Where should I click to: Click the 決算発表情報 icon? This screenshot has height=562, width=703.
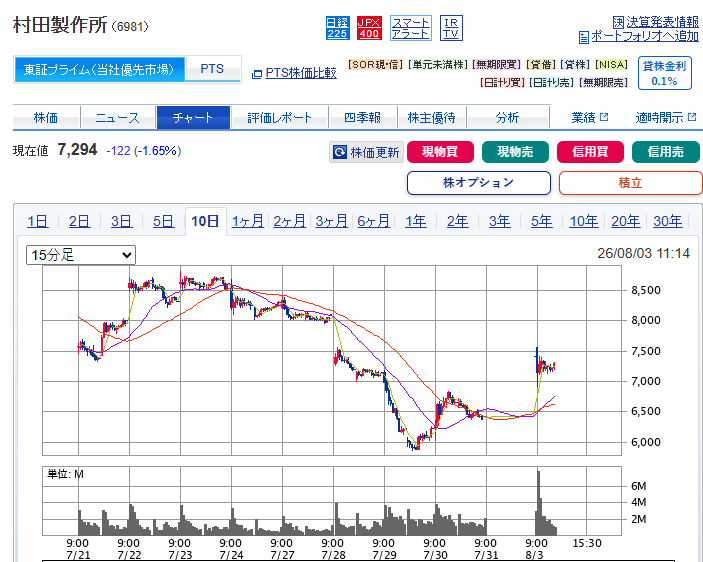(618, 22)
